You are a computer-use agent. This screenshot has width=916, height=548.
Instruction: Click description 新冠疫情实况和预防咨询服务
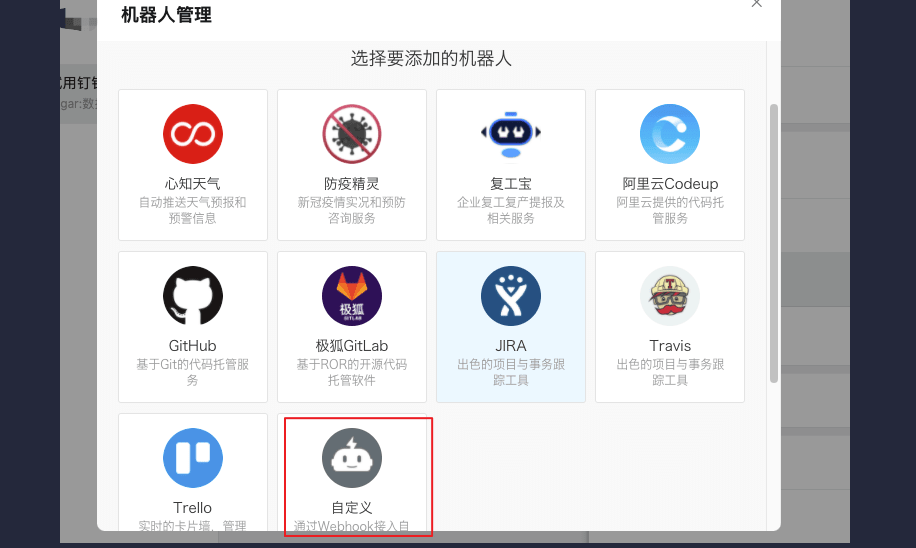point(352,210)
